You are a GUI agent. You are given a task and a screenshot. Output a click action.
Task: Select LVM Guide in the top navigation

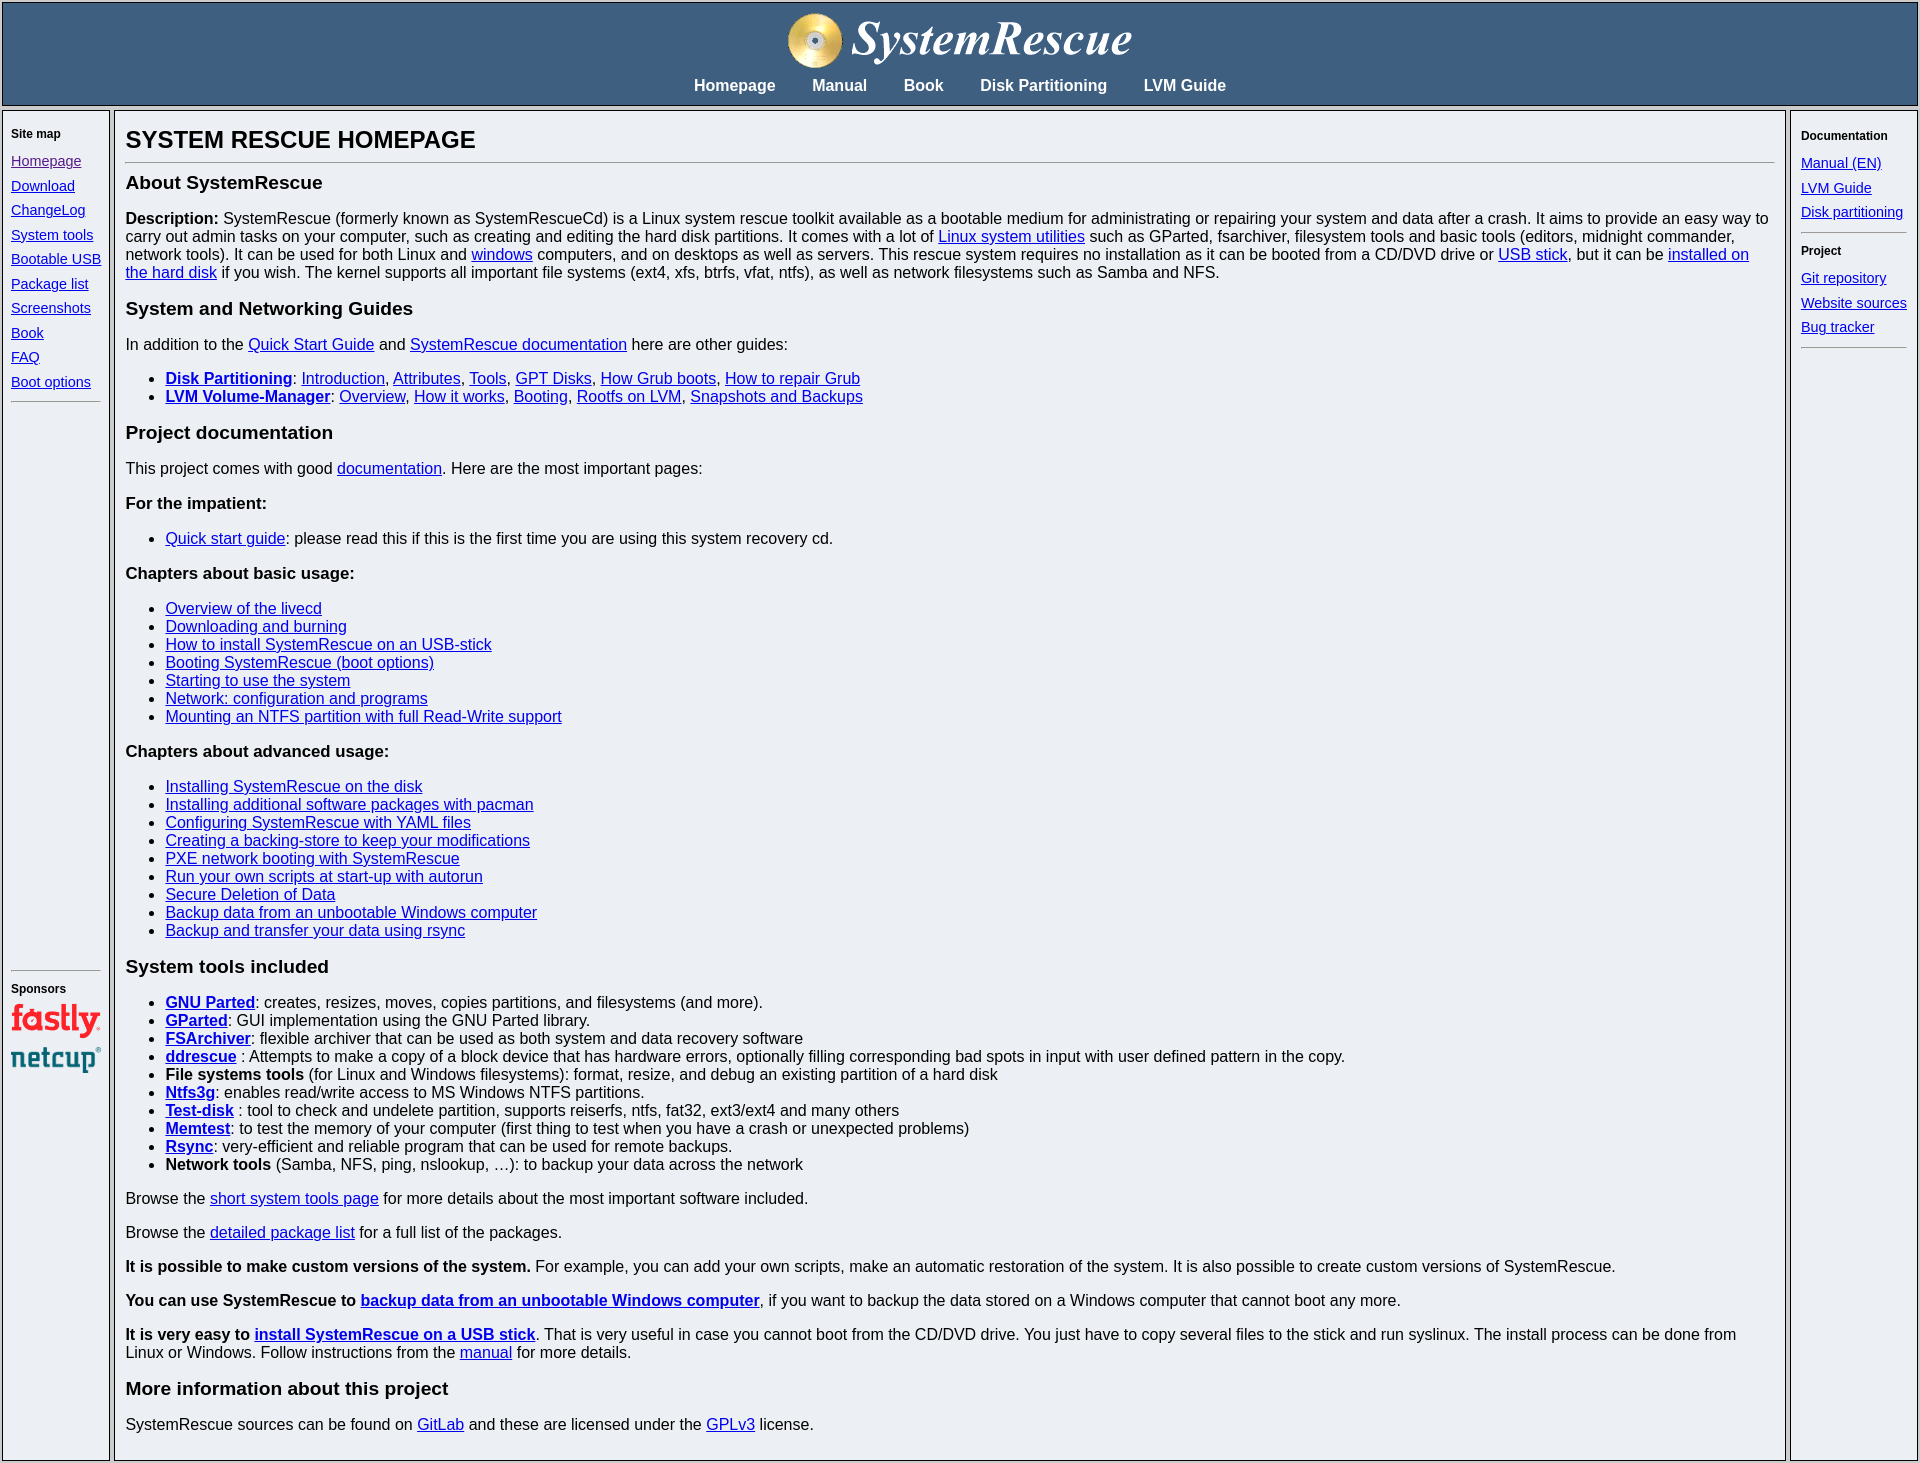point(1184,86)
